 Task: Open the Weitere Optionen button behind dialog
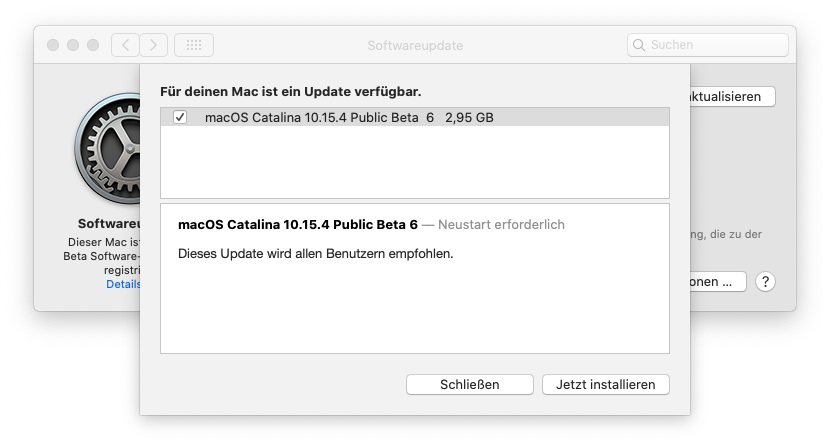coord(718,282)
